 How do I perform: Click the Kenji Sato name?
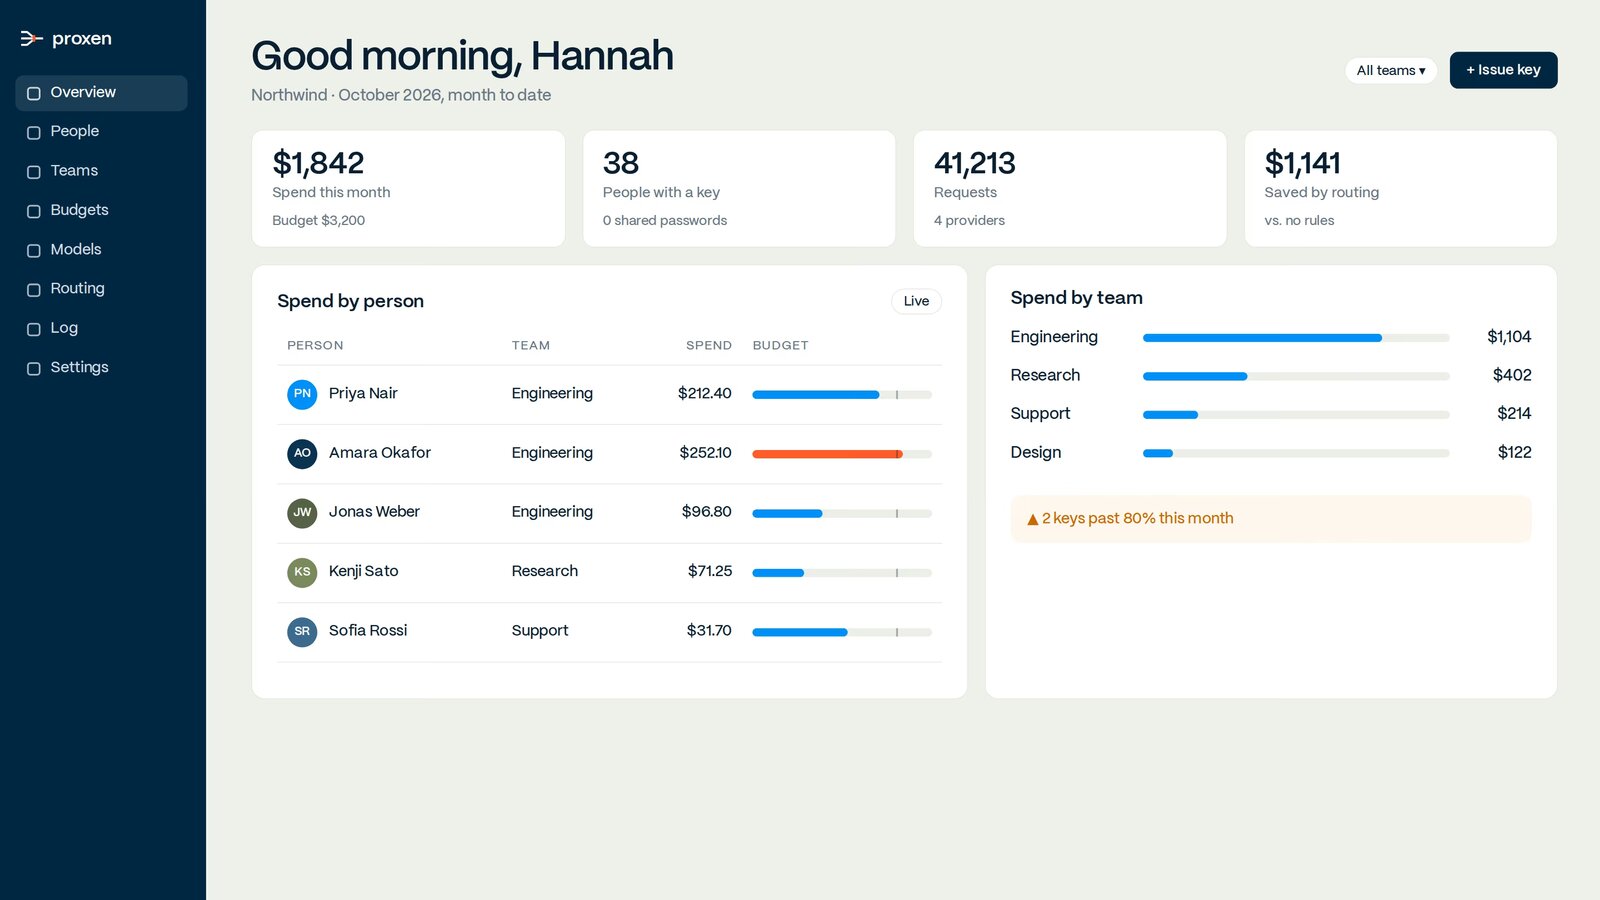pos(364,571)
